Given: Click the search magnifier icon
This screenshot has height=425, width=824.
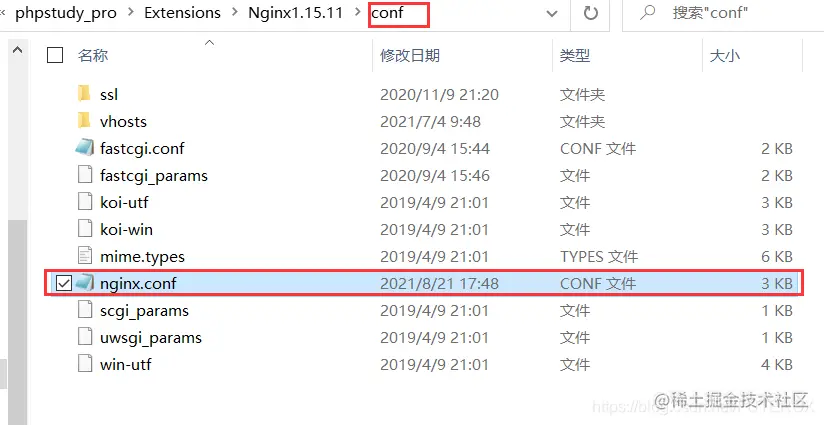Looking at the screenshot, I should click(648, 12).
